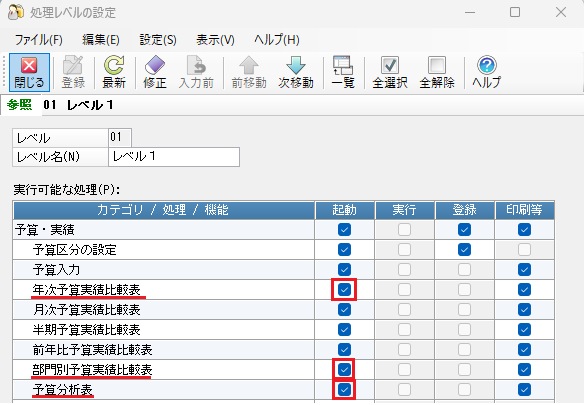Screen dimensions: 584x405
Task: Click the 前移動 up arrow icon
Action: (249, 65)
